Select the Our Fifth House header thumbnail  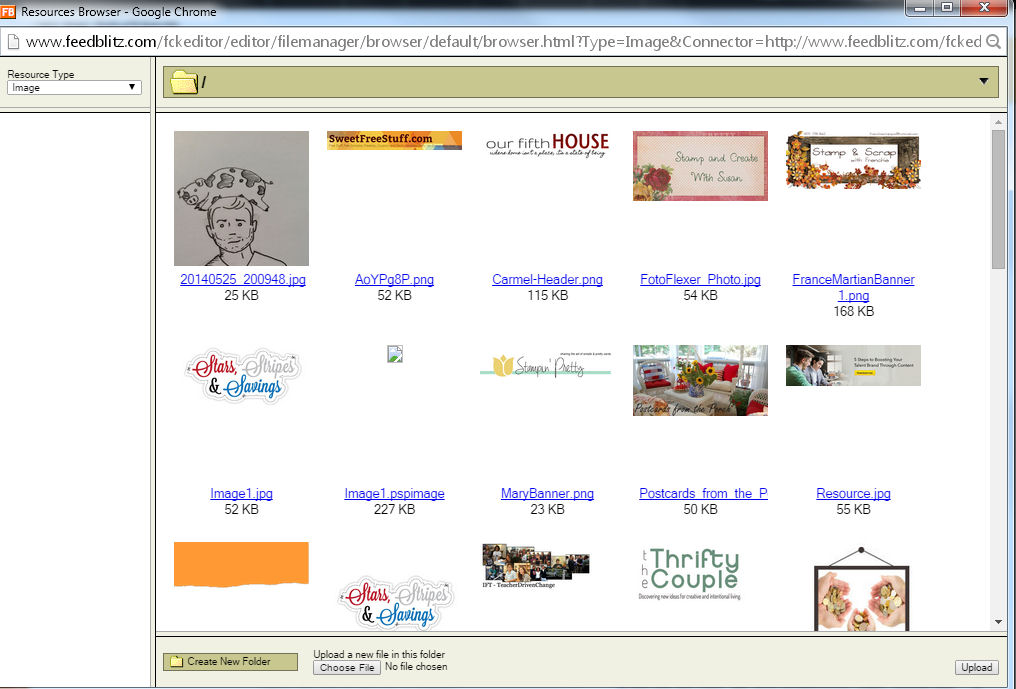tap(547, 145)
